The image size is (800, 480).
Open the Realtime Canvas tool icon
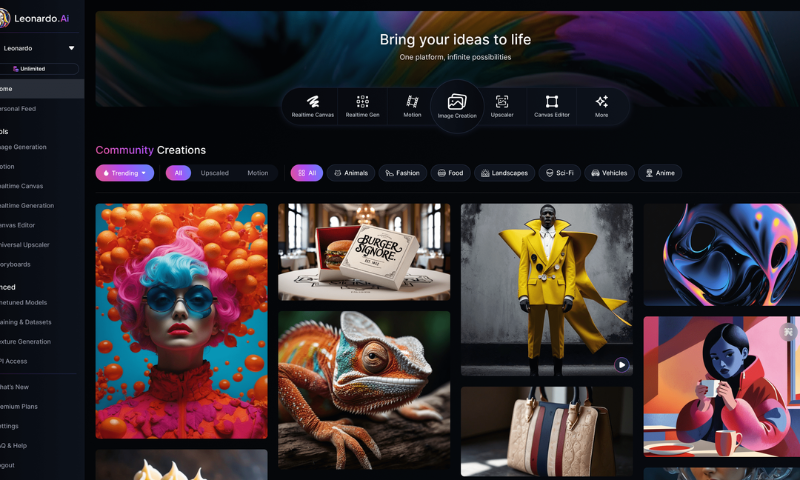coord(313,102)
